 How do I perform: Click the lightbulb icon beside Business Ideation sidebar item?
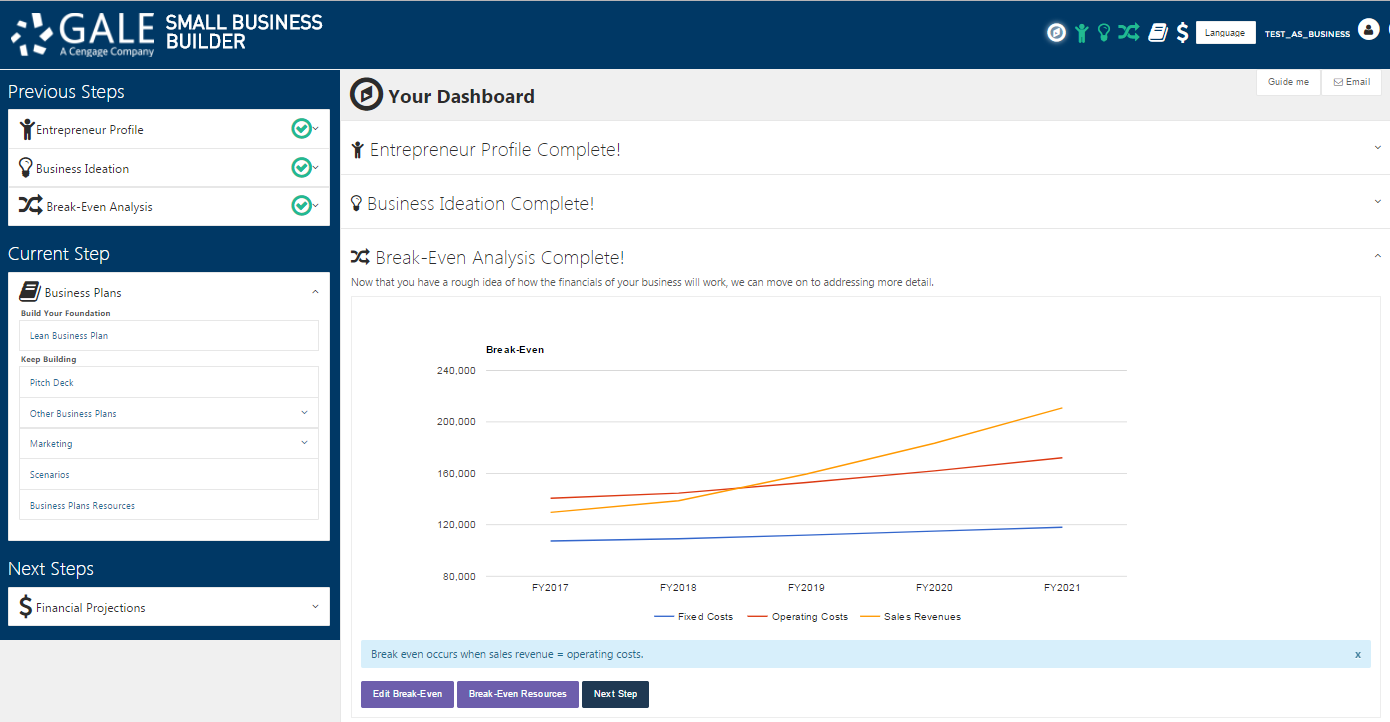(26, 168)
